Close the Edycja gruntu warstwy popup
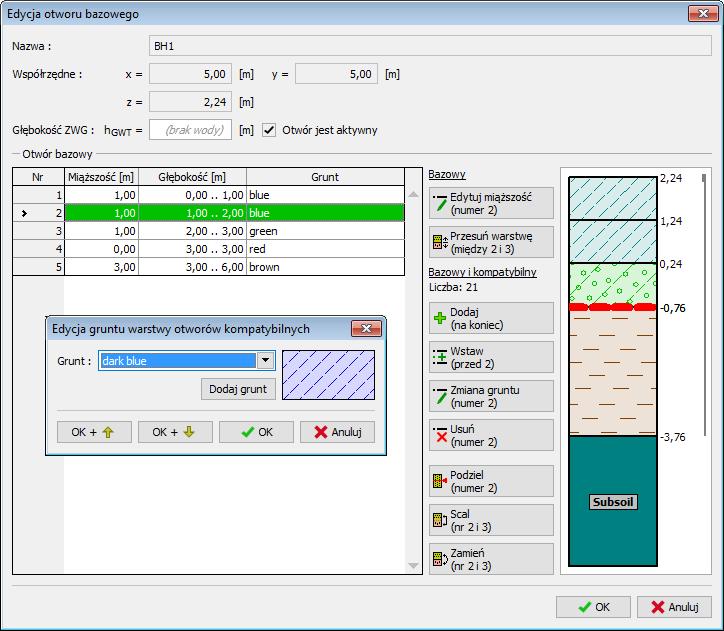Viewport: 724px width, 631px height. (366, 328)
